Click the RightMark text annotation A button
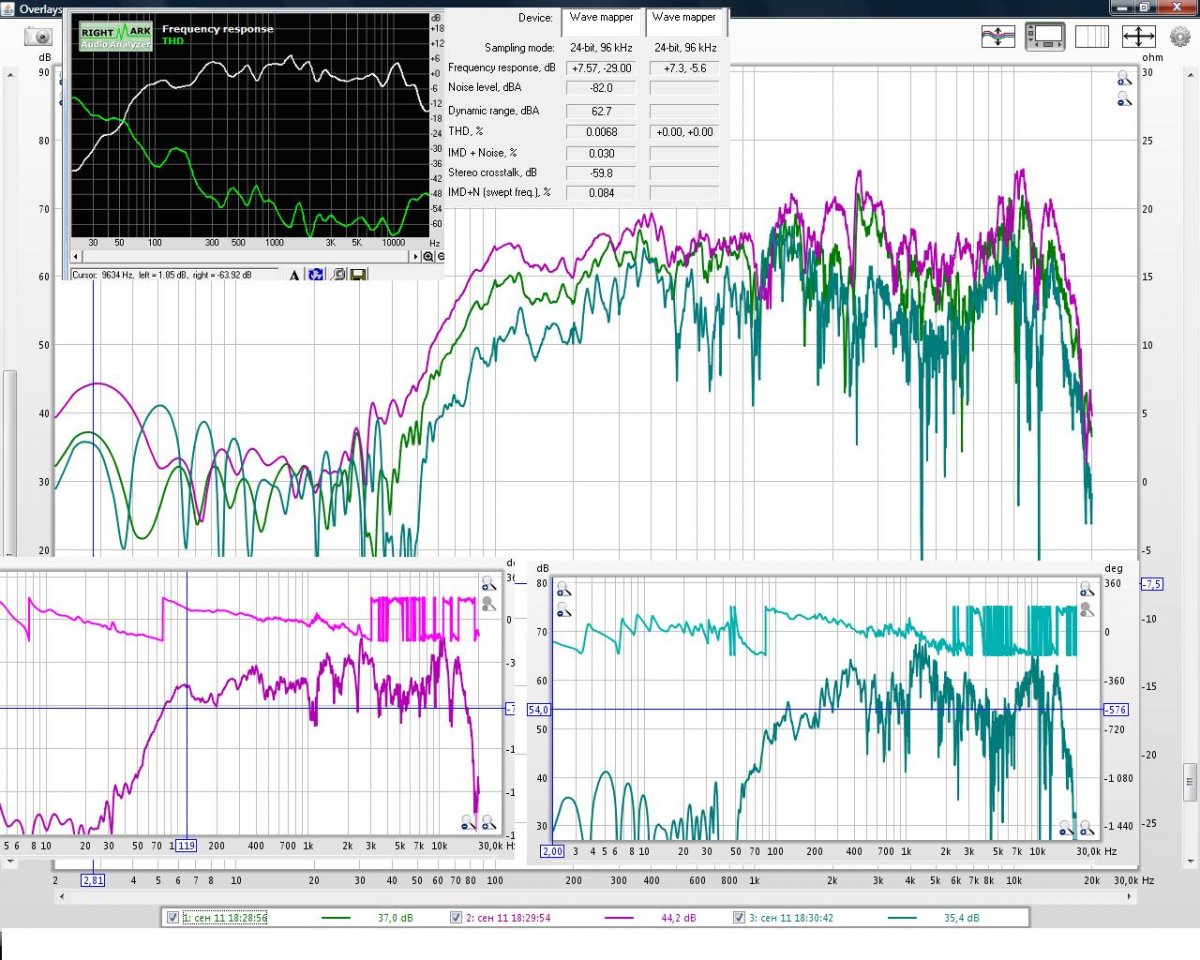1200x960 pixels. [x=295, y=275]
